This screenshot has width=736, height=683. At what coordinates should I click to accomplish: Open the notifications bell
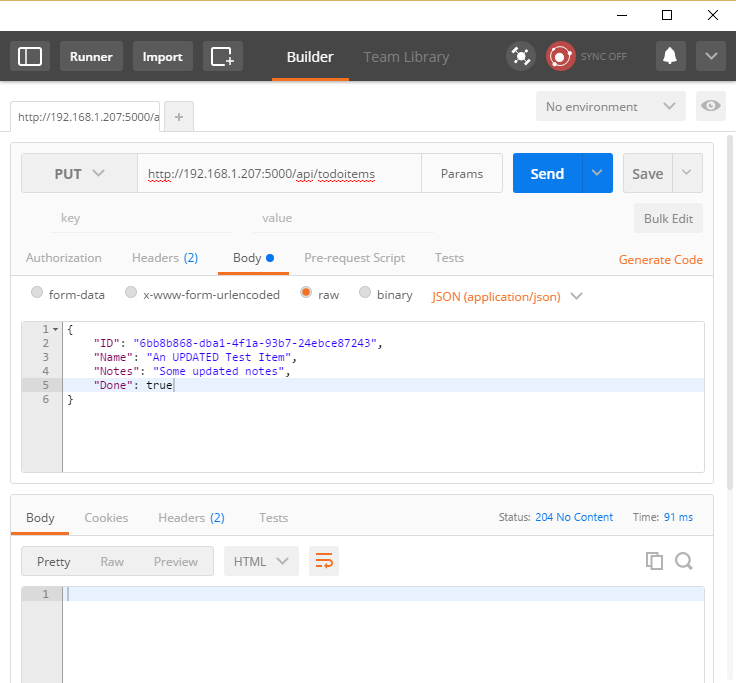point(670,56)
